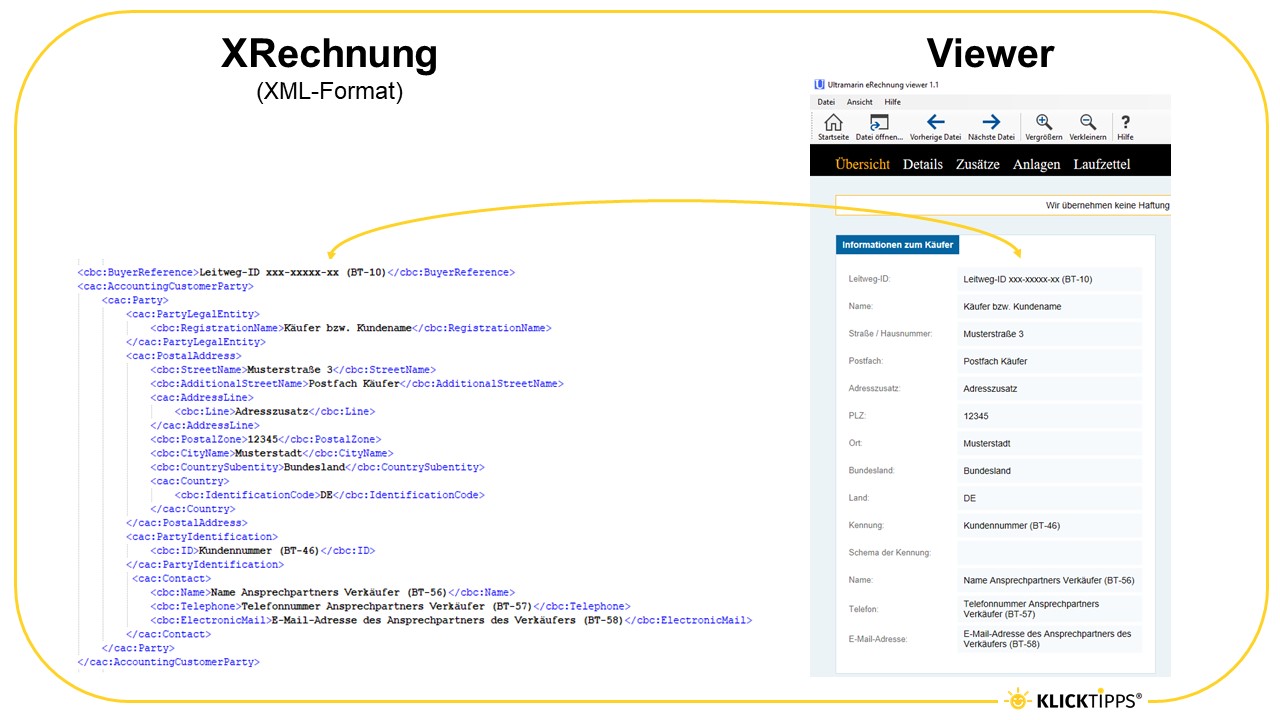1280x720 pixels.
Task: Click the PLZ value 12345
Action: (x=1049, y=416)
